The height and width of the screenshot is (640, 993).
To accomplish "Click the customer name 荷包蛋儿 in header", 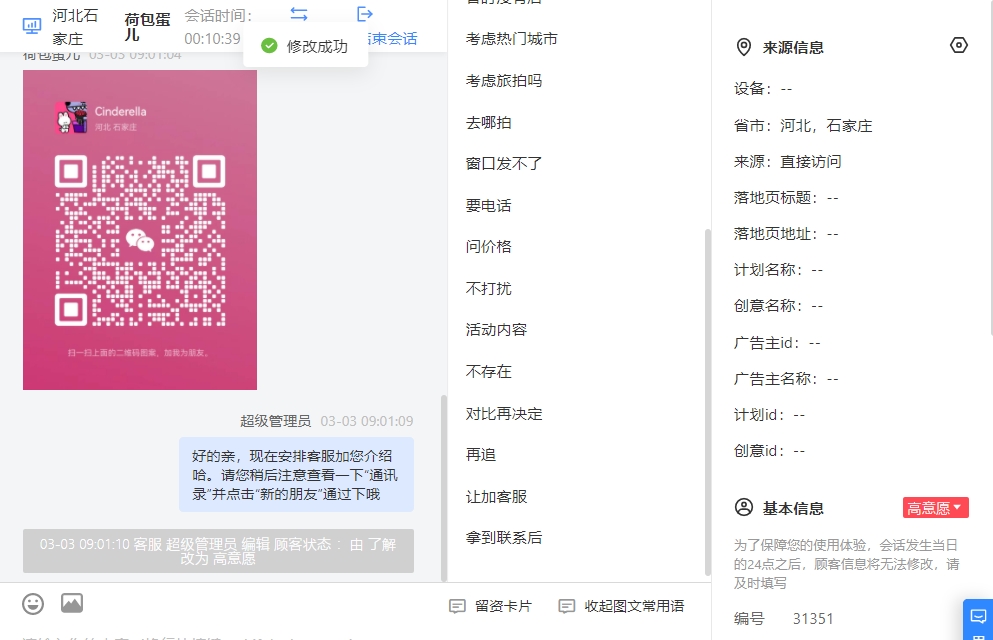I will coord(148,27).
